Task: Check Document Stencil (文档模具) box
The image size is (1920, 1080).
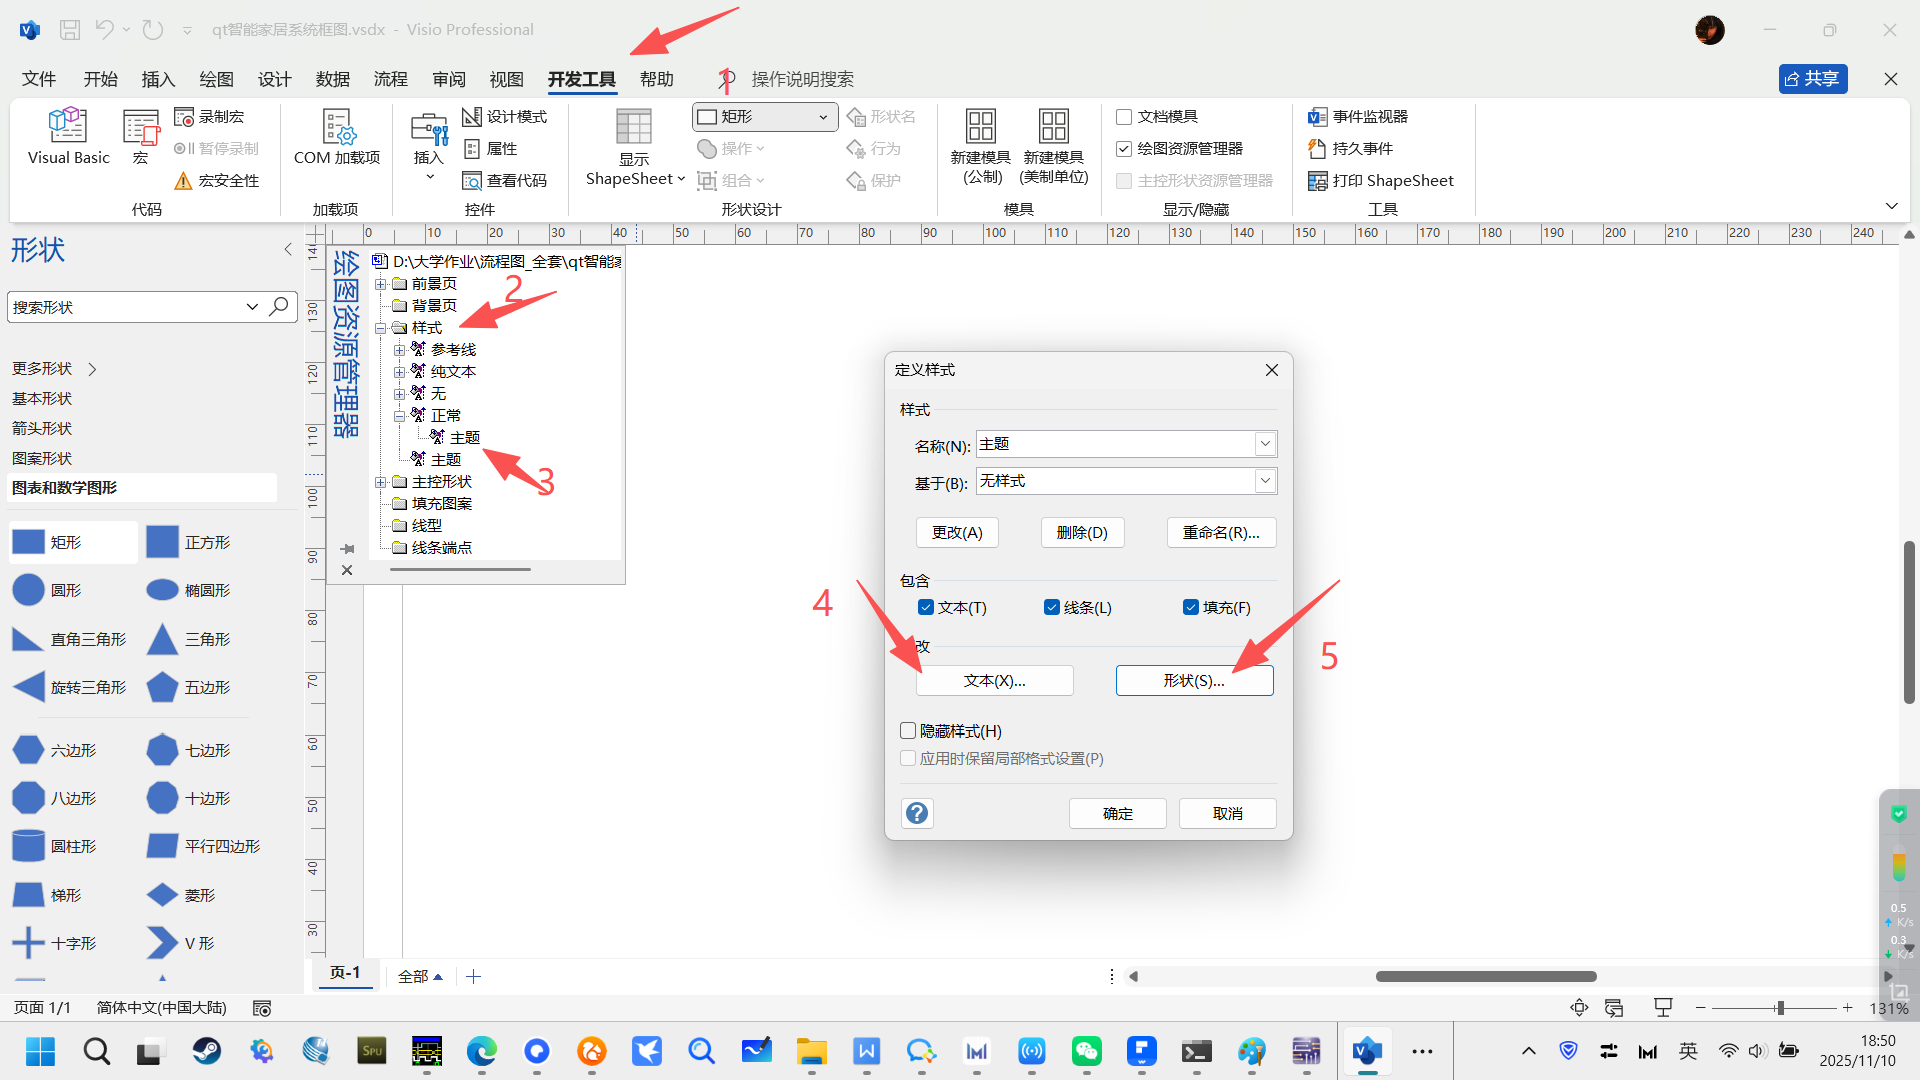Action: (1124, 117)
